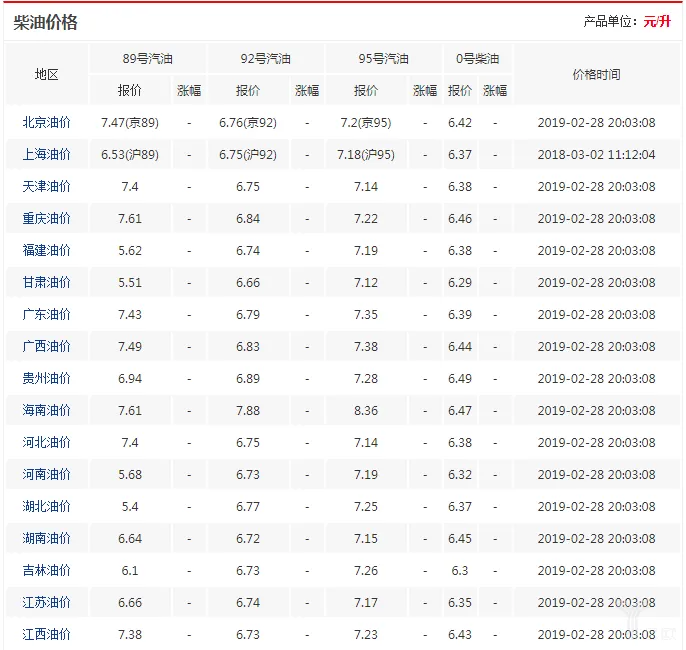Select Shanghai's 6.75(沪92) price cell
The width and height of the screenshot is (686, 650).
[x=248, y=154]
